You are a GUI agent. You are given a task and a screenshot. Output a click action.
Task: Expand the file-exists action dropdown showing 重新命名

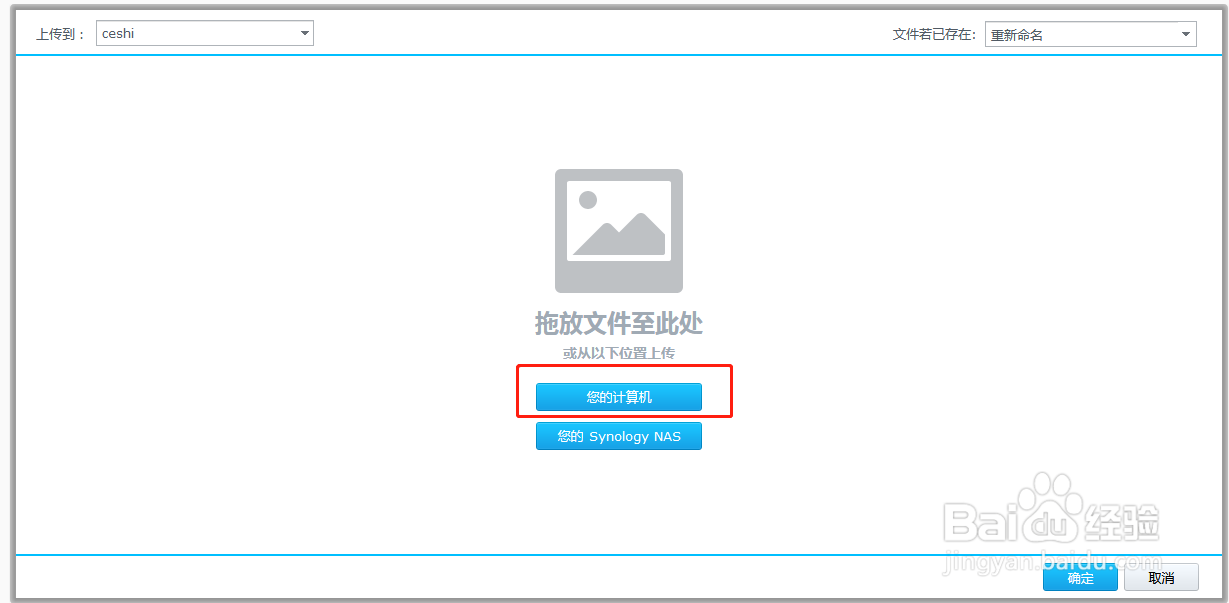1090,34
